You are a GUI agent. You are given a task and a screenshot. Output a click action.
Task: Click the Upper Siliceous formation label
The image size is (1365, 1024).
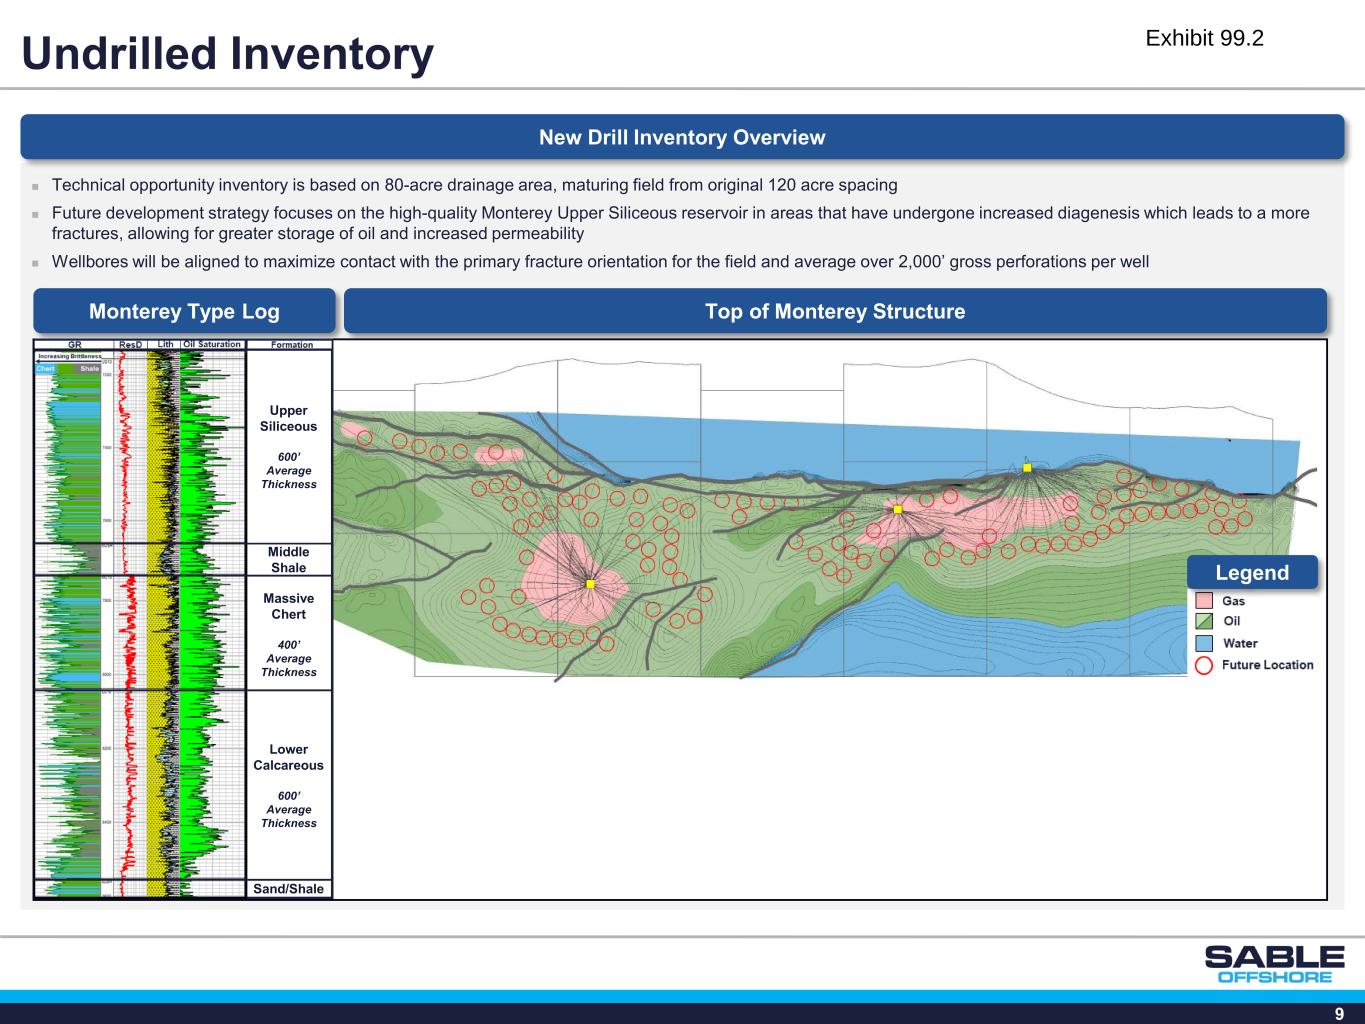pos(288,419)
